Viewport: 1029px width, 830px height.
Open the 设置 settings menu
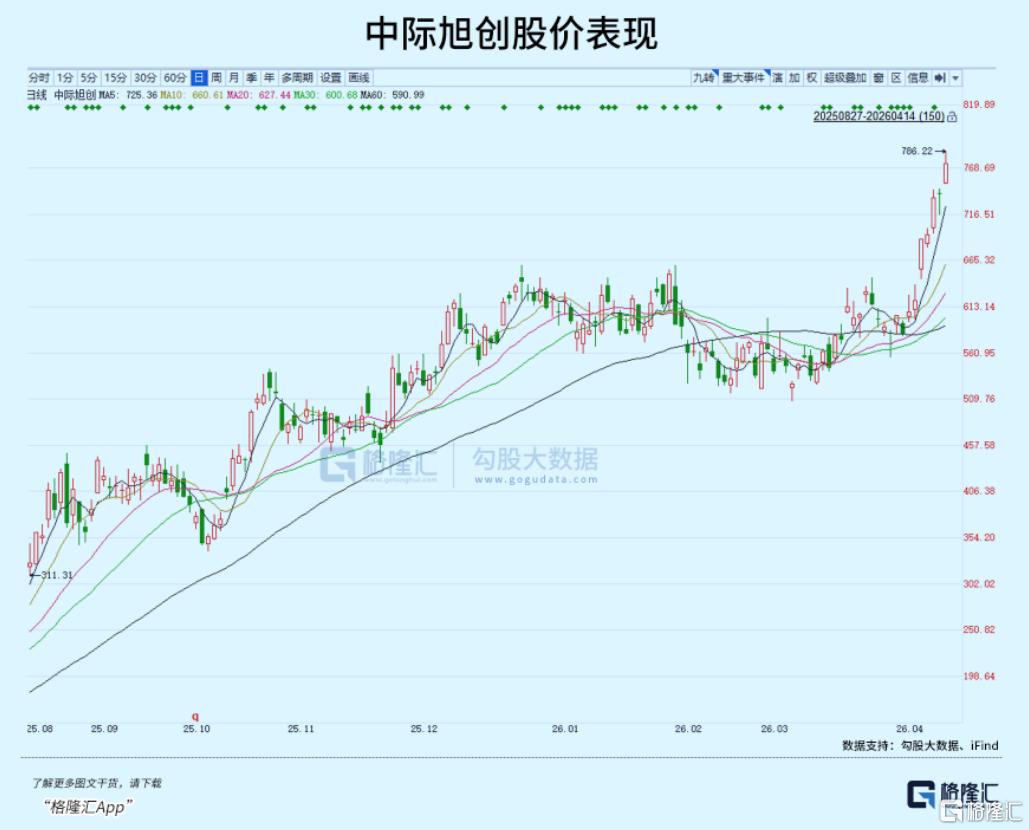[331, 77]
